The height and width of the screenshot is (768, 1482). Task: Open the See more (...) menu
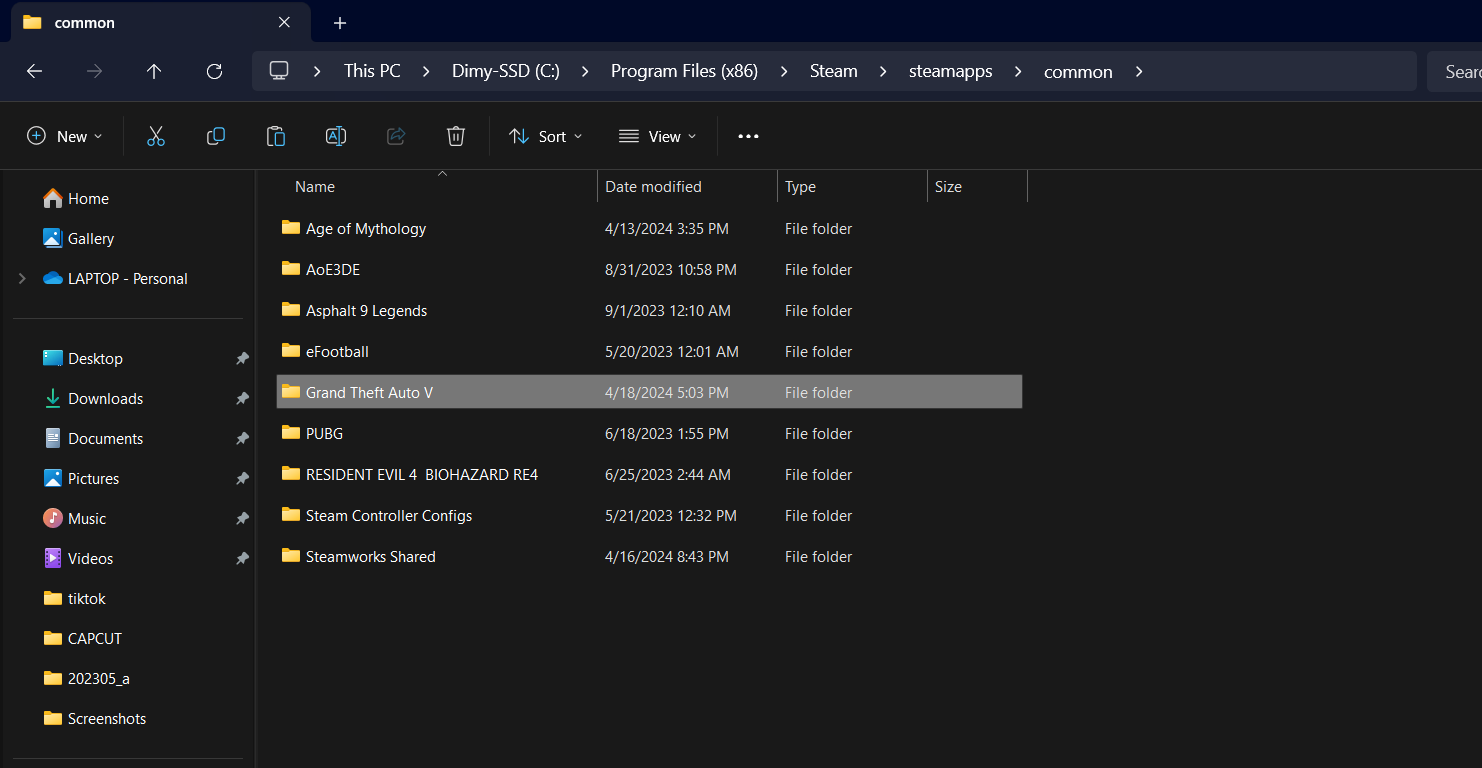click(747, 135)
